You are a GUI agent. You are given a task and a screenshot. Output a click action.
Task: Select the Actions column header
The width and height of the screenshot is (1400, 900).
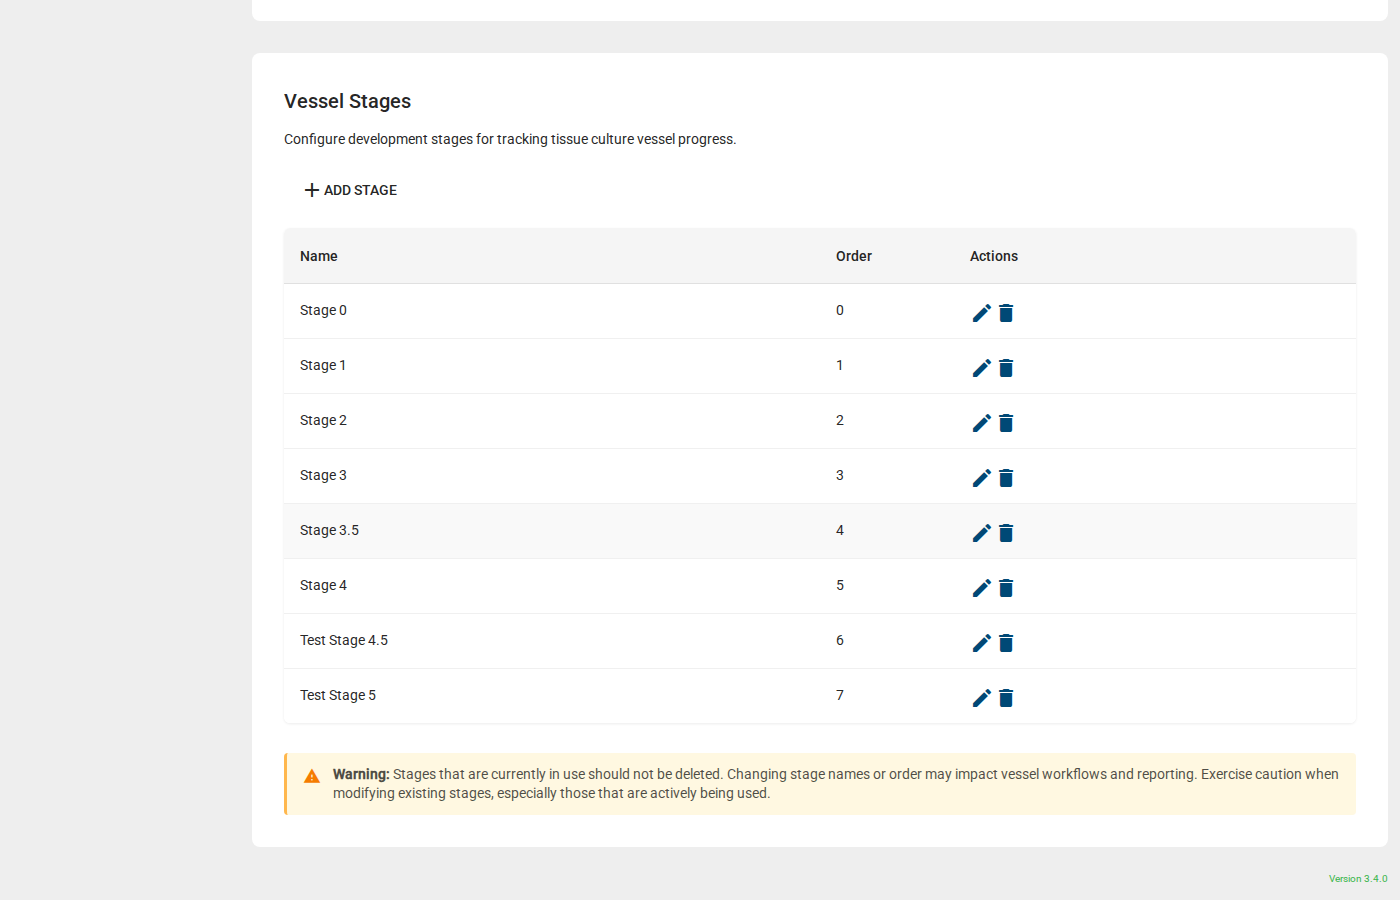point(993,256)
